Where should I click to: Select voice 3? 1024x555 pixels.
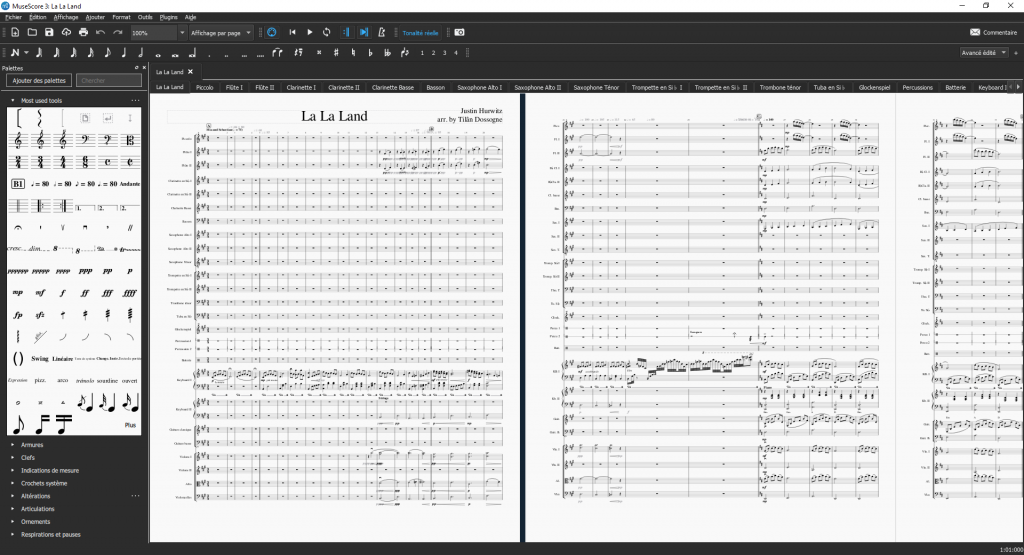445,52
